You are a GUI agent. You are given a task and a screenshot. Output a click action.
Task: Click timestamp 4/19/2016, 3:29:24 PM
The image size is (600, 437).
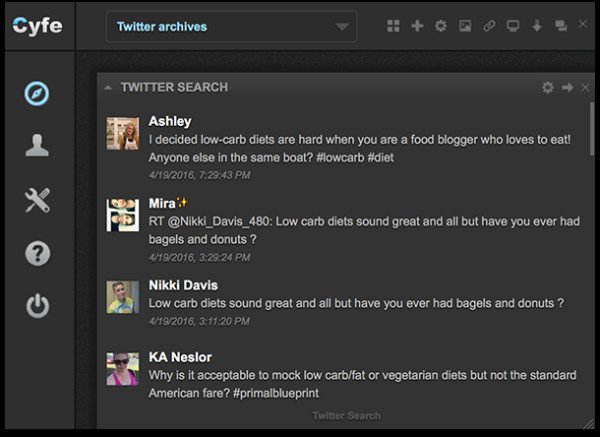point(200,257)
